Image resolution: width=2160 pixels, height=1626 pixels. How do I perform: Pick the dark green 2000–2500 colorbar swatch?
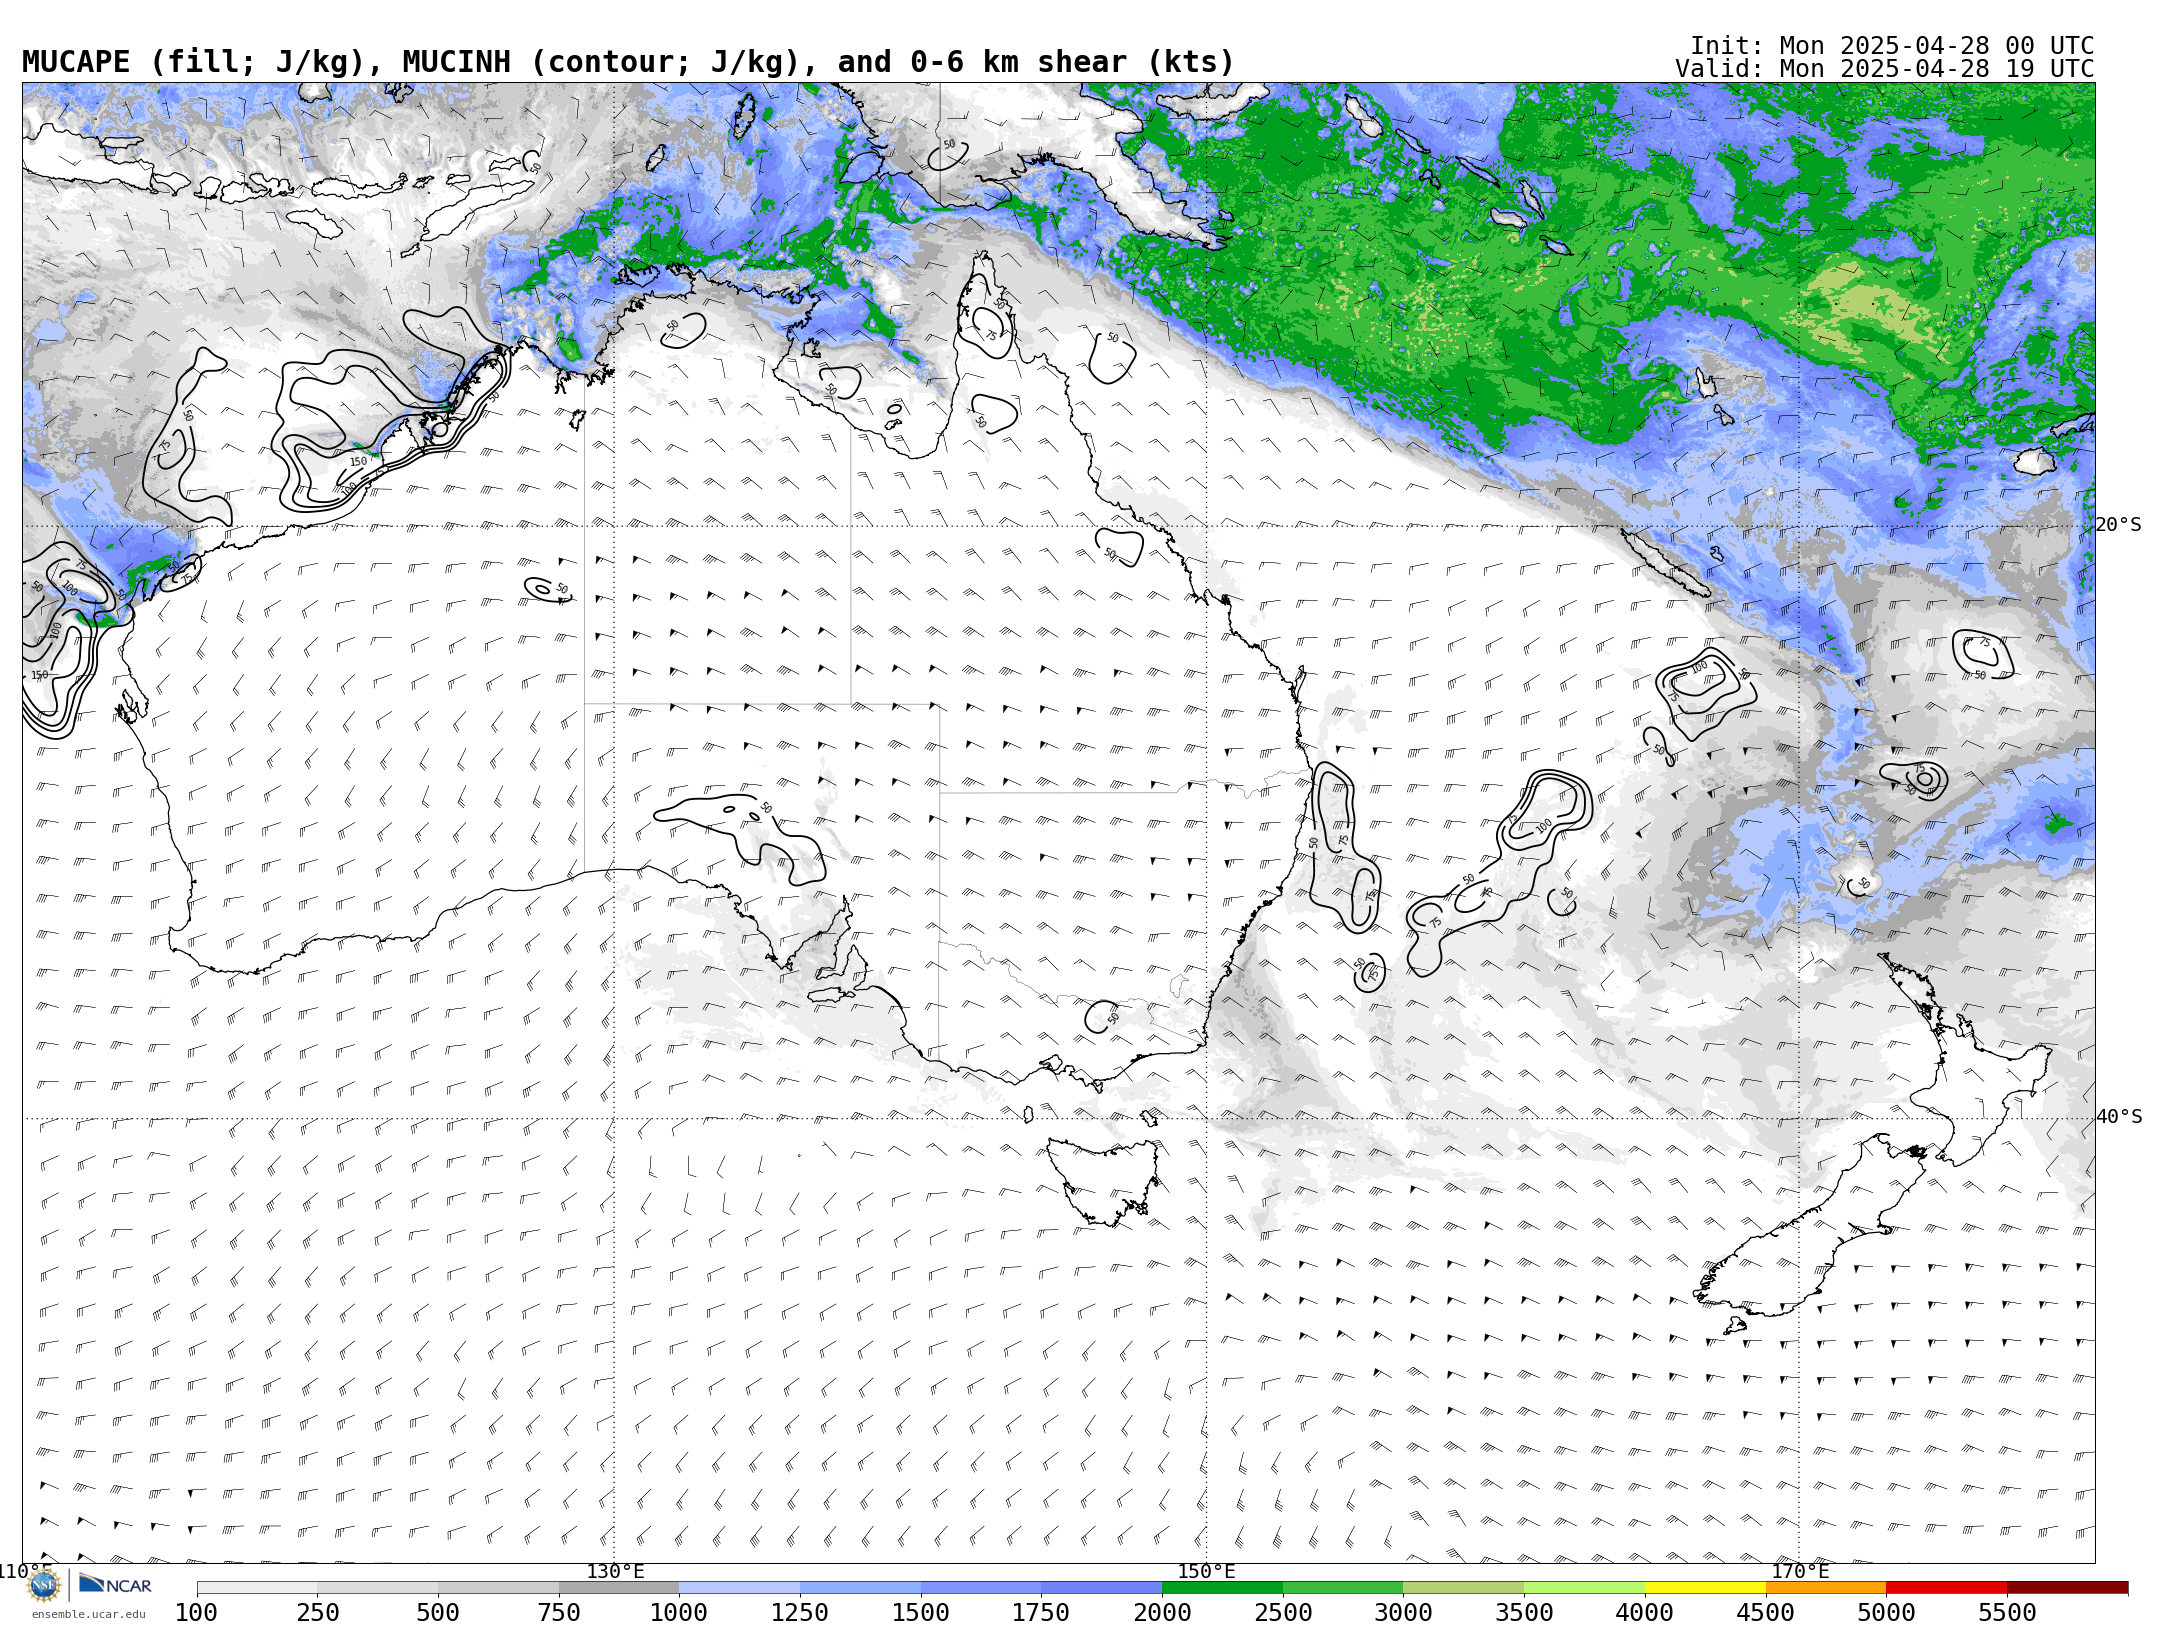(1222, 1588)
